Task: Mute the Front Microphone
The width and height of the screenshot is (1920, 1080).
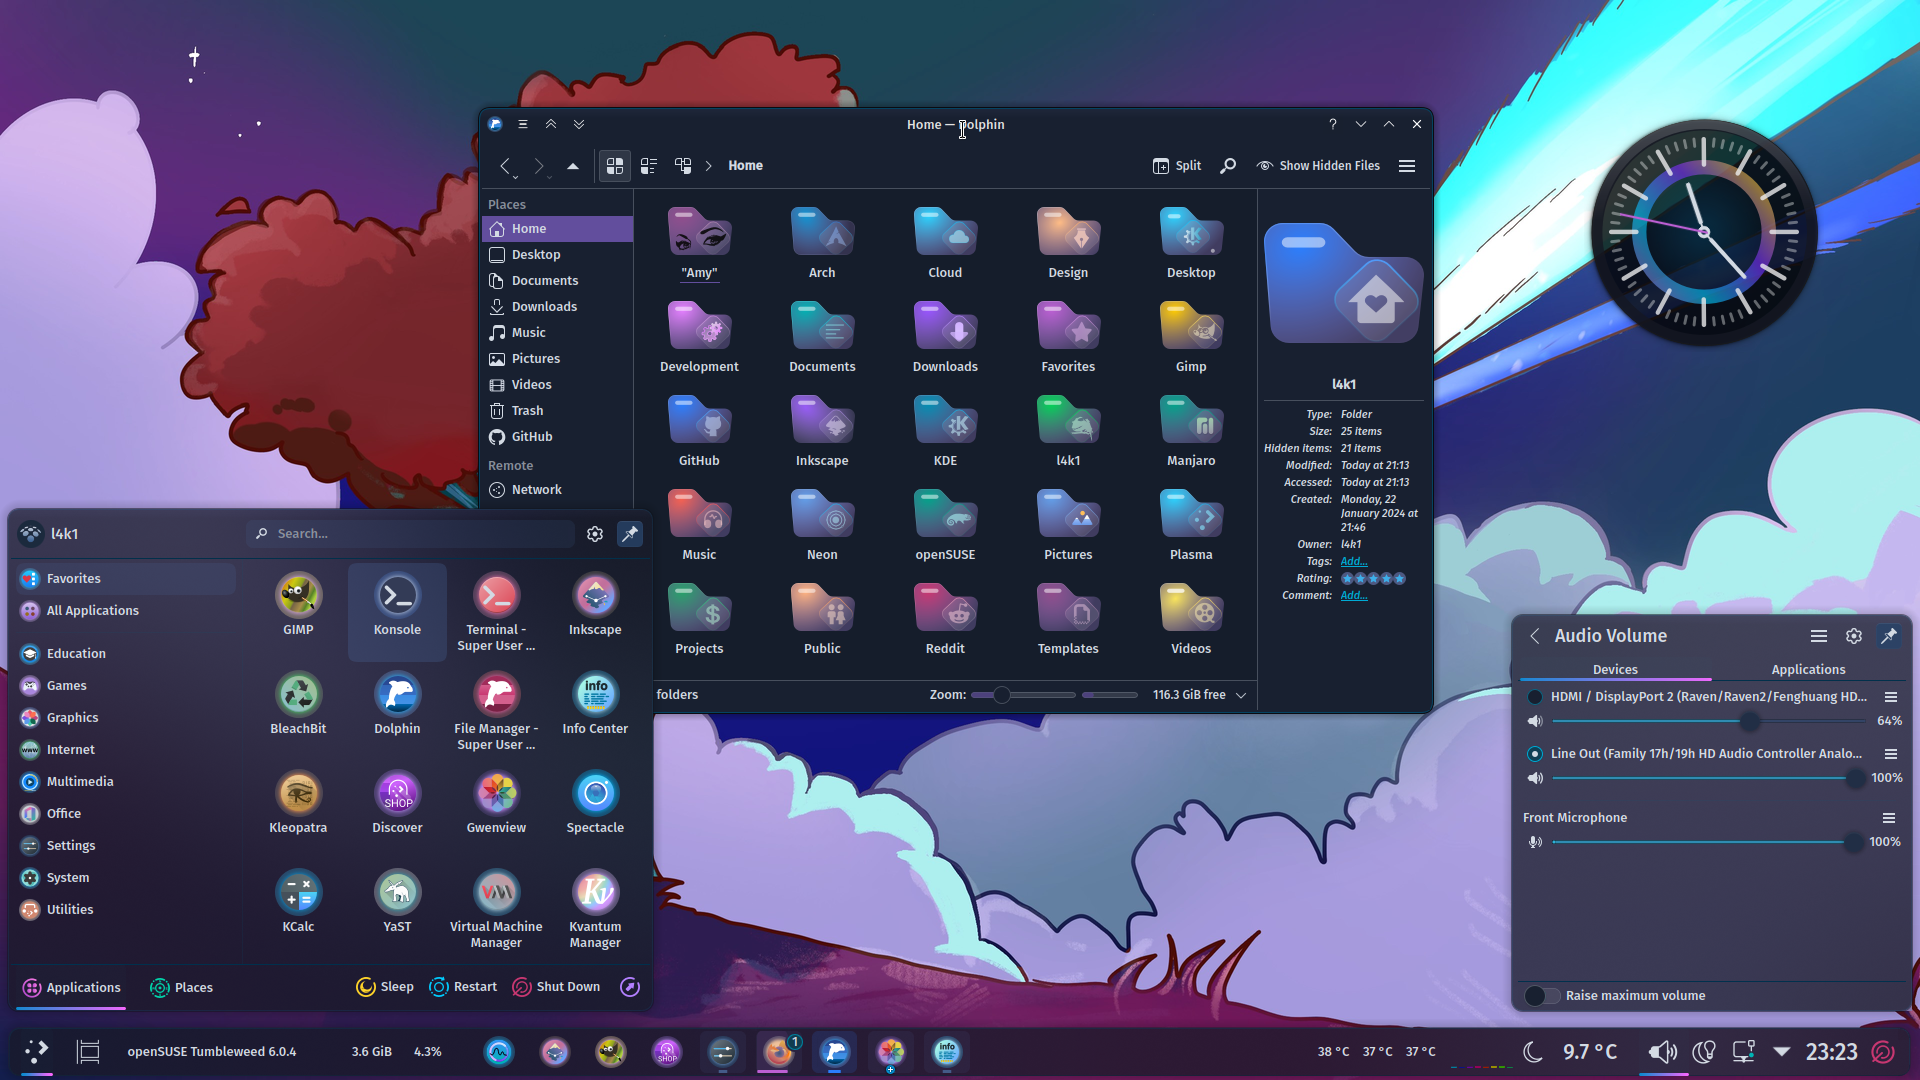Action: point(1535,842)
